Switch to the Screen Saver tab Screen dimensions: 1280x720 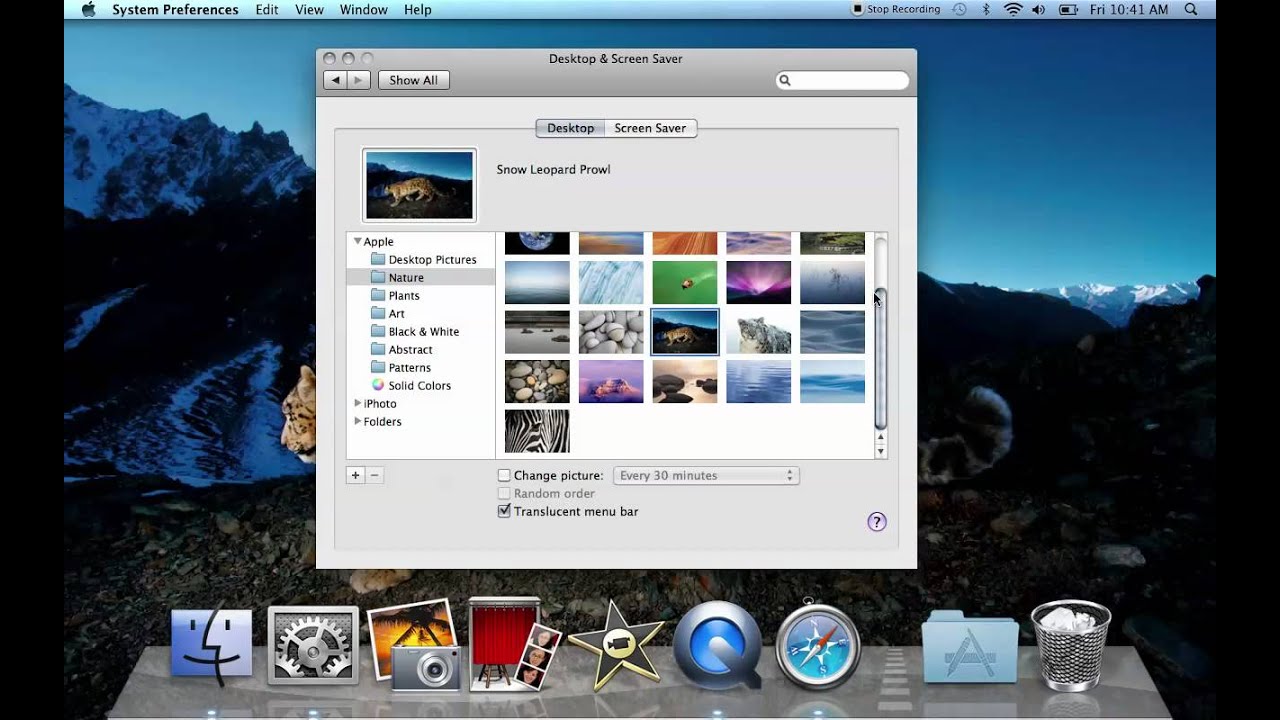pyautogui.click(x=651, y=128)
